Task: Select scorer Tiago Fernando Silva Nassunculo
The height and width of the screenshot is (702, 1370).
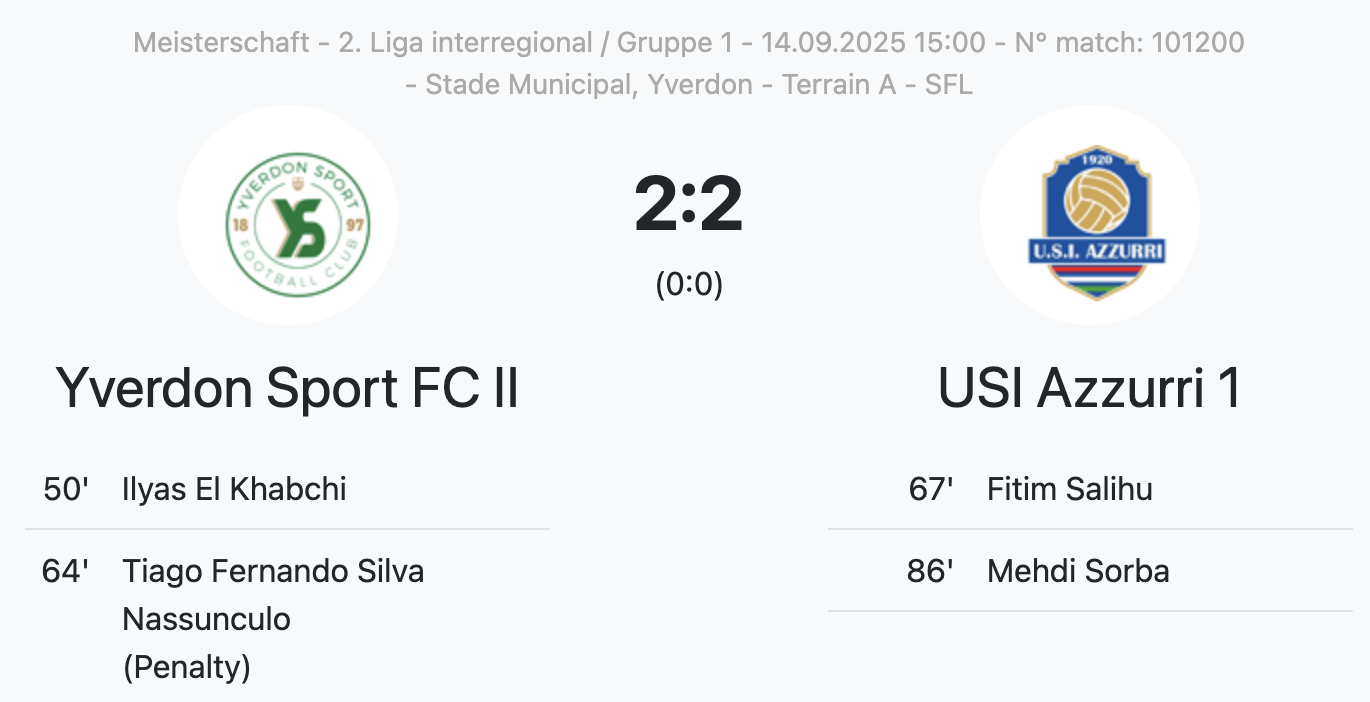Action: (273, 594)
